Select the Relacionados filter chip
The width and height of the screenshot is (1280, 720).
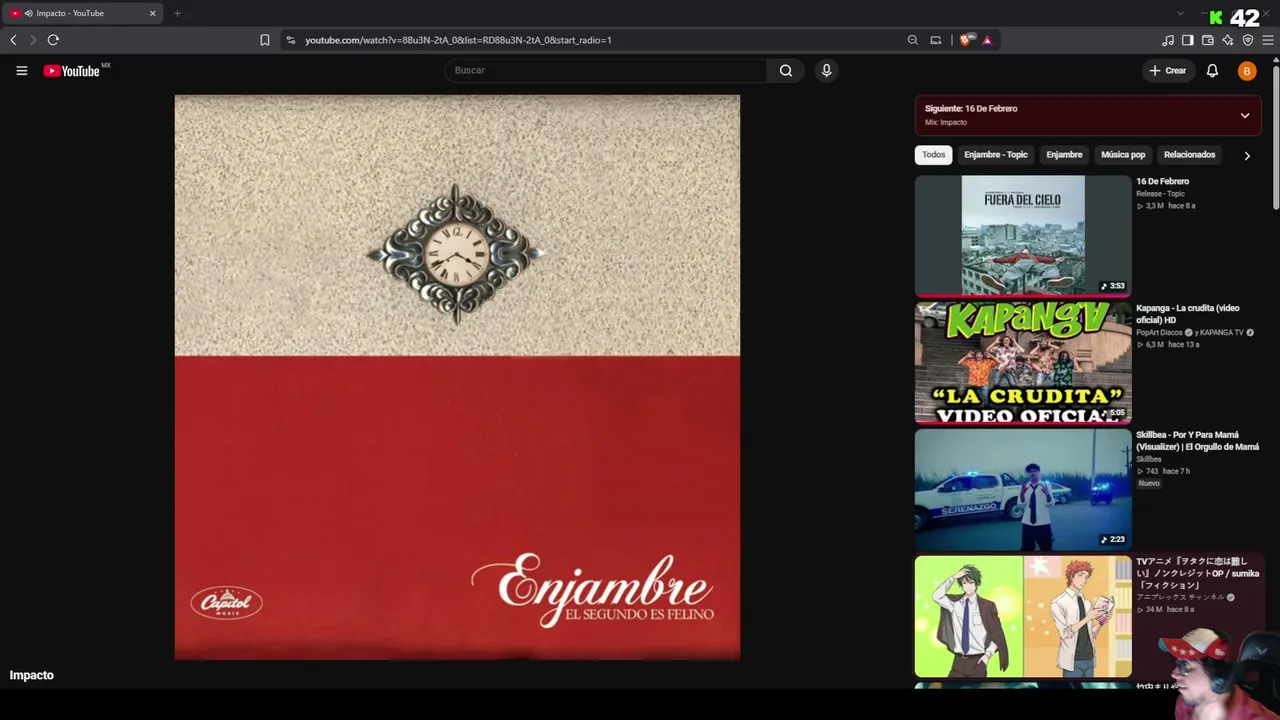tap(1189, 155)
